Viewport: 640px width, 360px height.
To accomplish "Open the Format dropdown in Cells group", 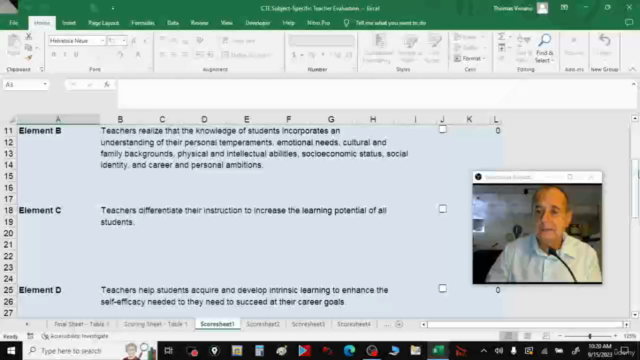I will (x=470, y=58).
